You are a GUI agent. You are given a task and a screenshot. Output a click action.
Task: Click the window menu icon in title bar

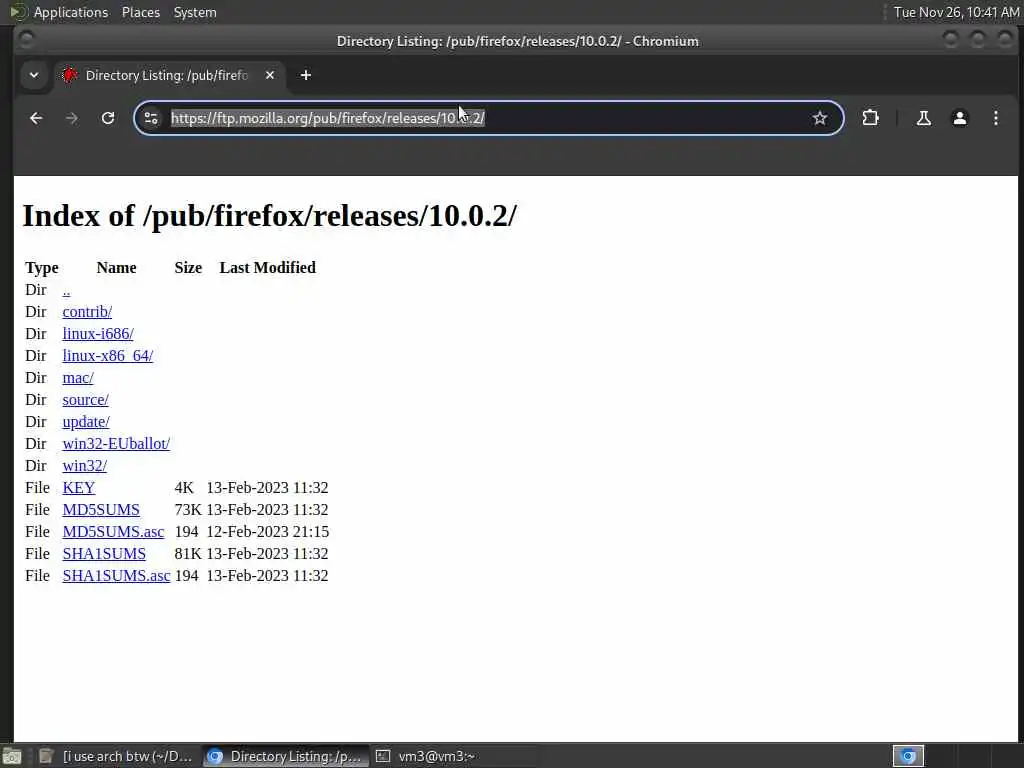[x=26, y=40]
